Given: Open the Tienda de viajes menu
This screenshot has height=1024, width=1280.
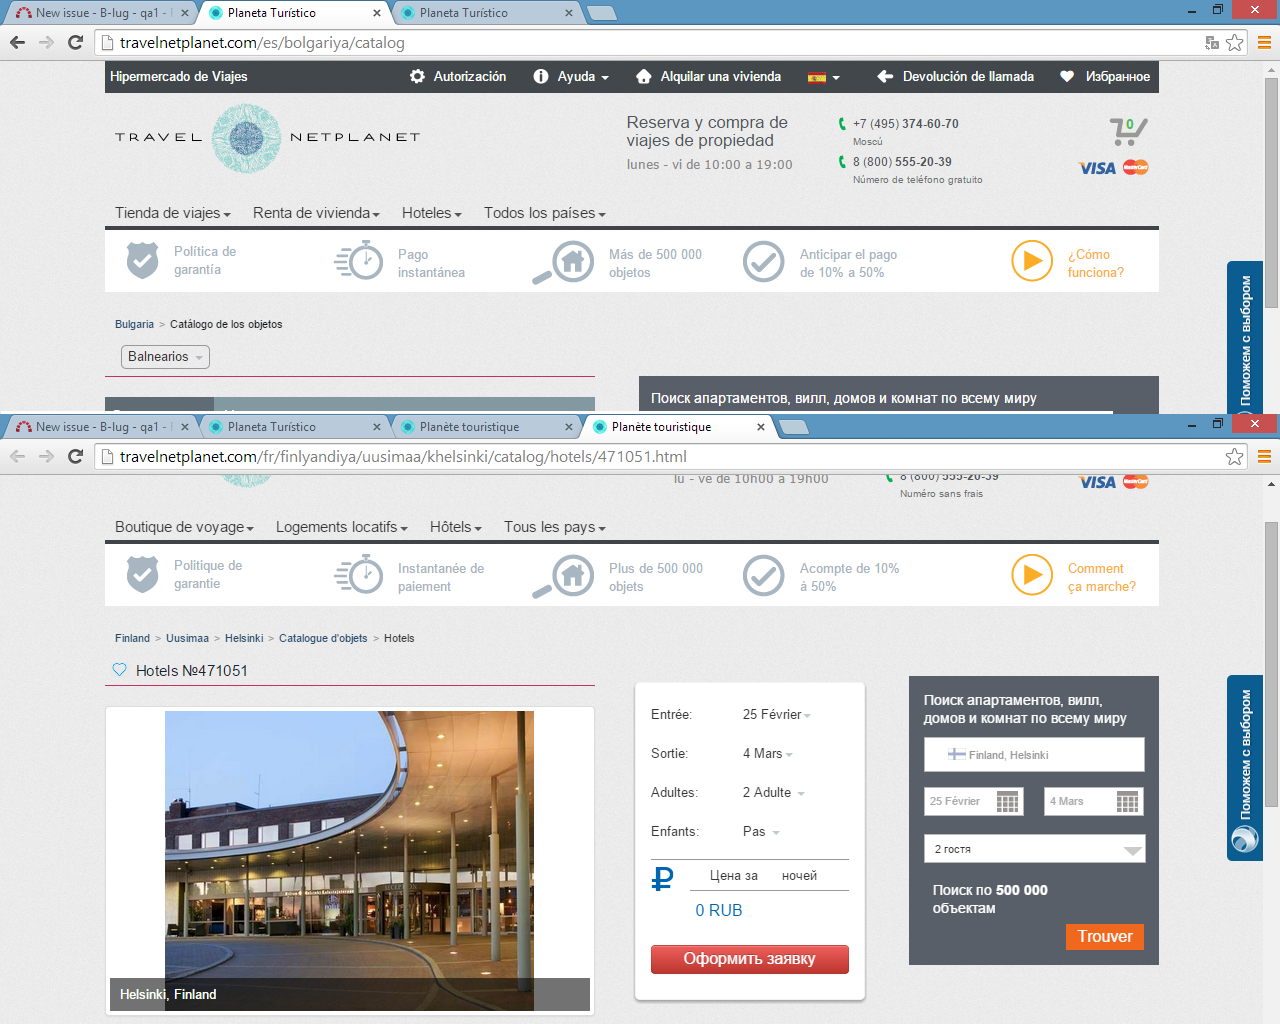Looking at the screenshot, I should [x=172, y=213].
